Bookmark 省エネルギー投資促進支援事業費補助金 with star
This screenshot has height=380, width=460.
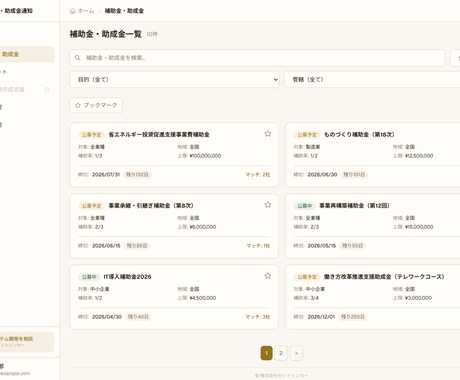[268, 133]
